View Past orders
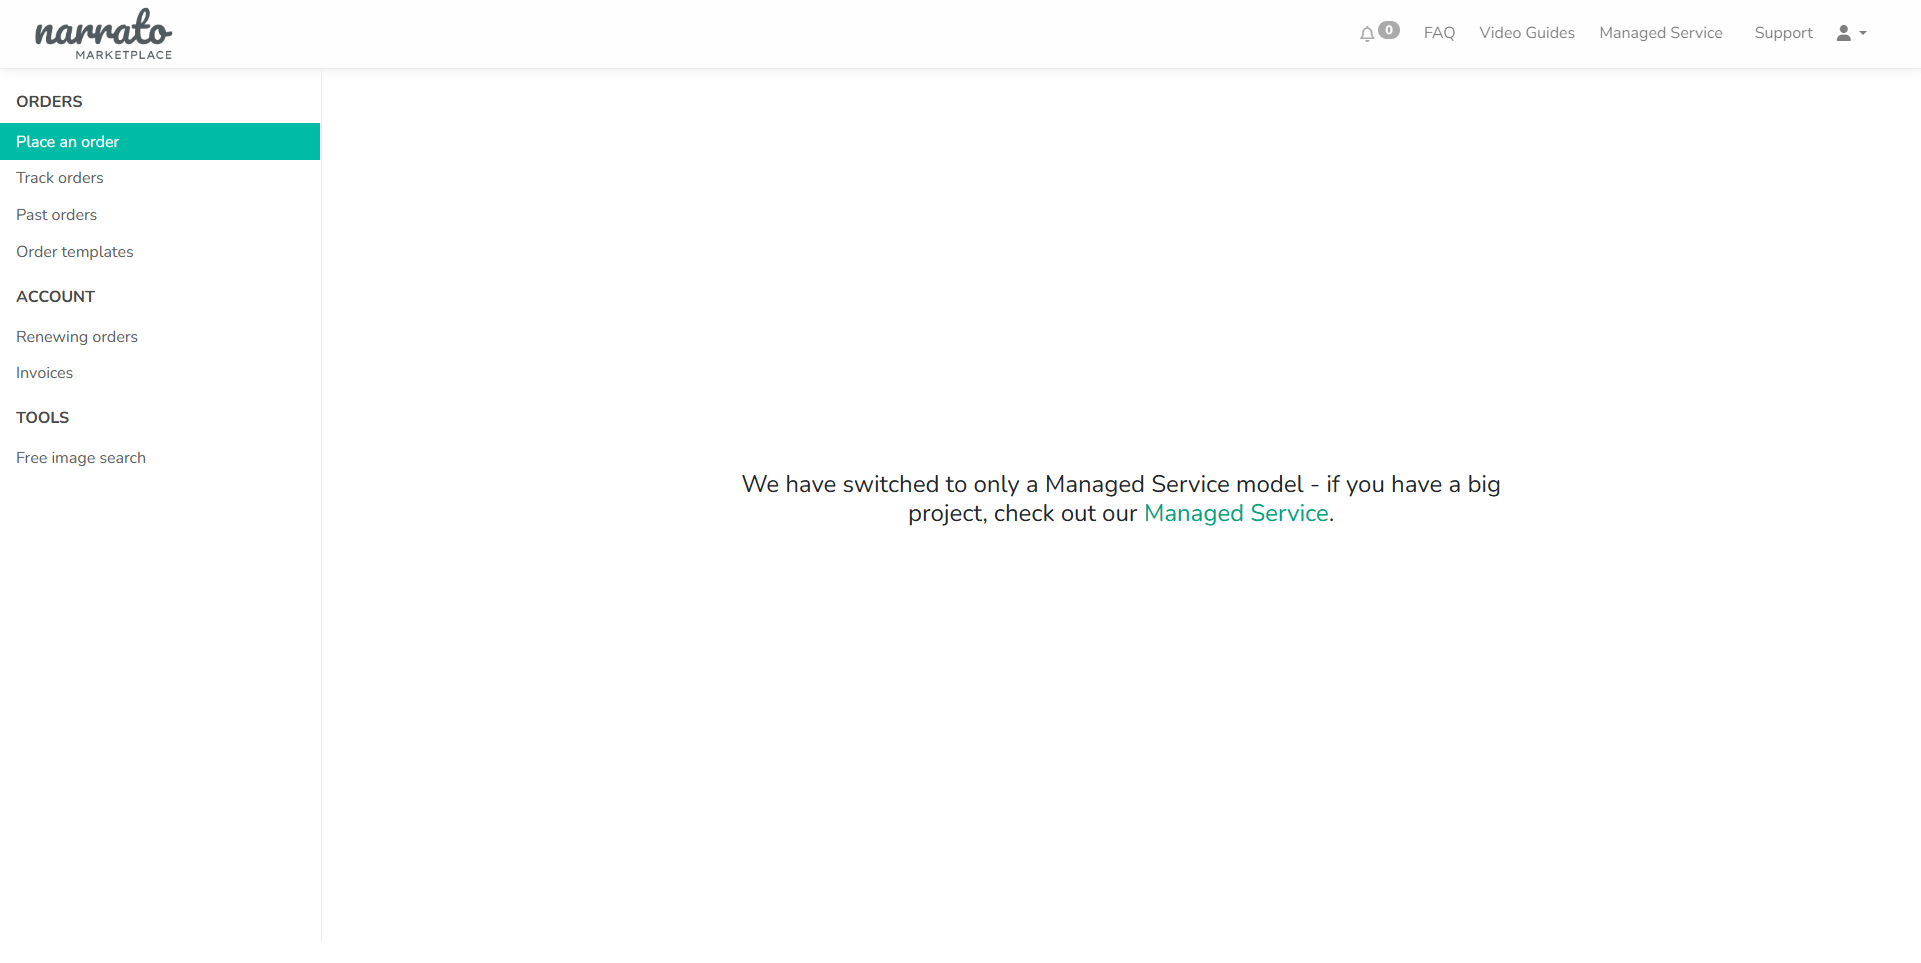 57,215
